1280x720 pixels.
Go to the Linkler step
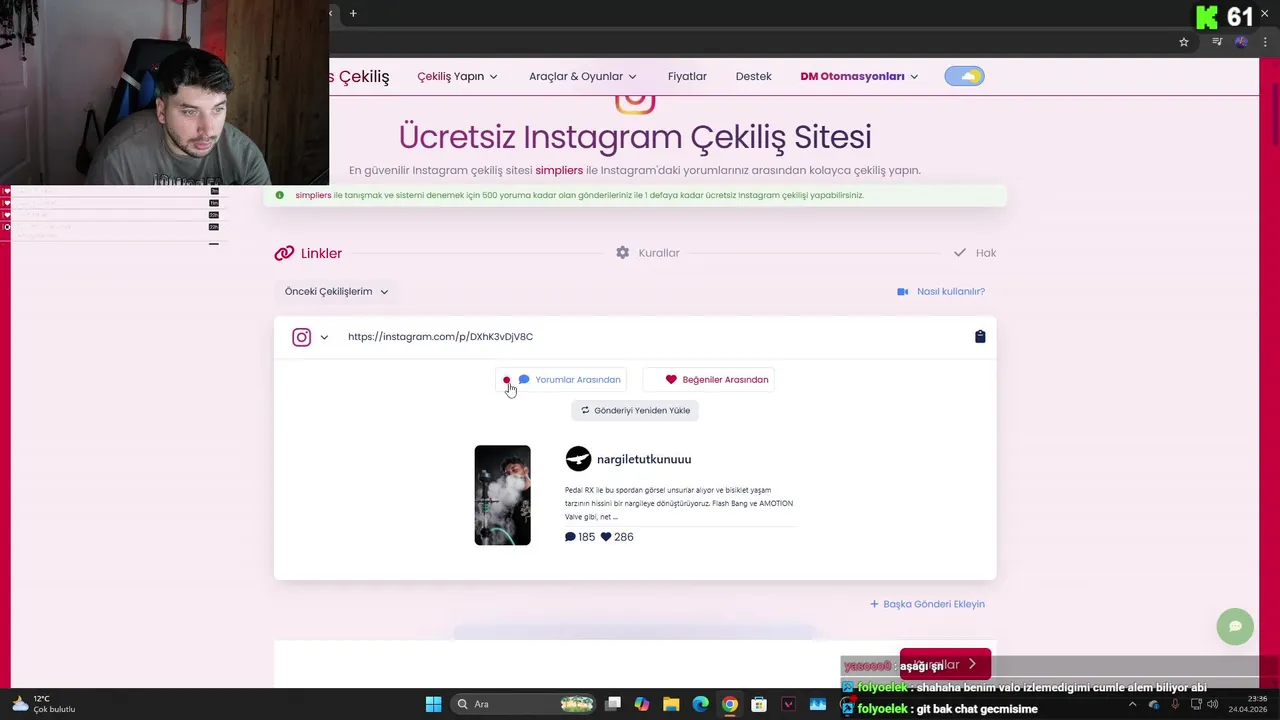pyautogui.click(x=309, y=253)
